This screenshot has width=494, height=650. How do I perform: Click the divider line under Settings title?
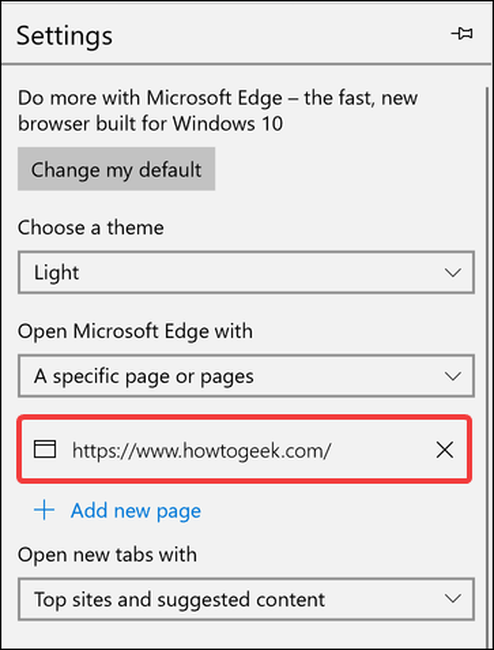246,64
